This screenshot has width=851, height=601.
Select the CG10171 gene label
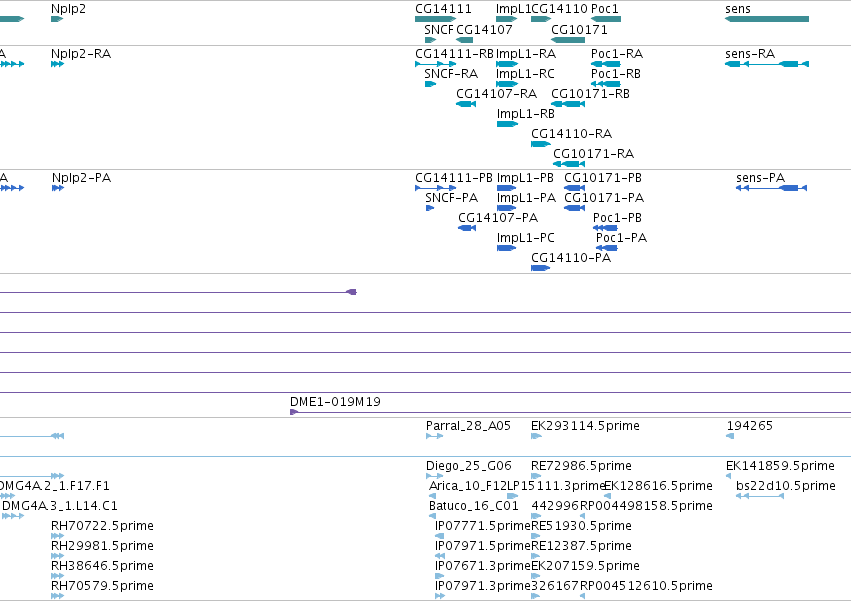[x=579, y=29]
